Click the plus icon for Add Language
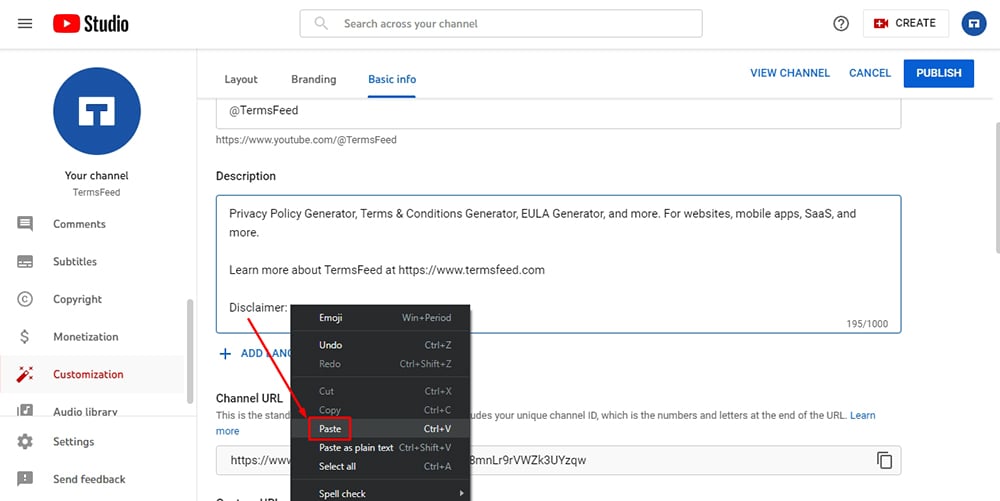This screenshot has height=501, width=1000. point(225,353)
